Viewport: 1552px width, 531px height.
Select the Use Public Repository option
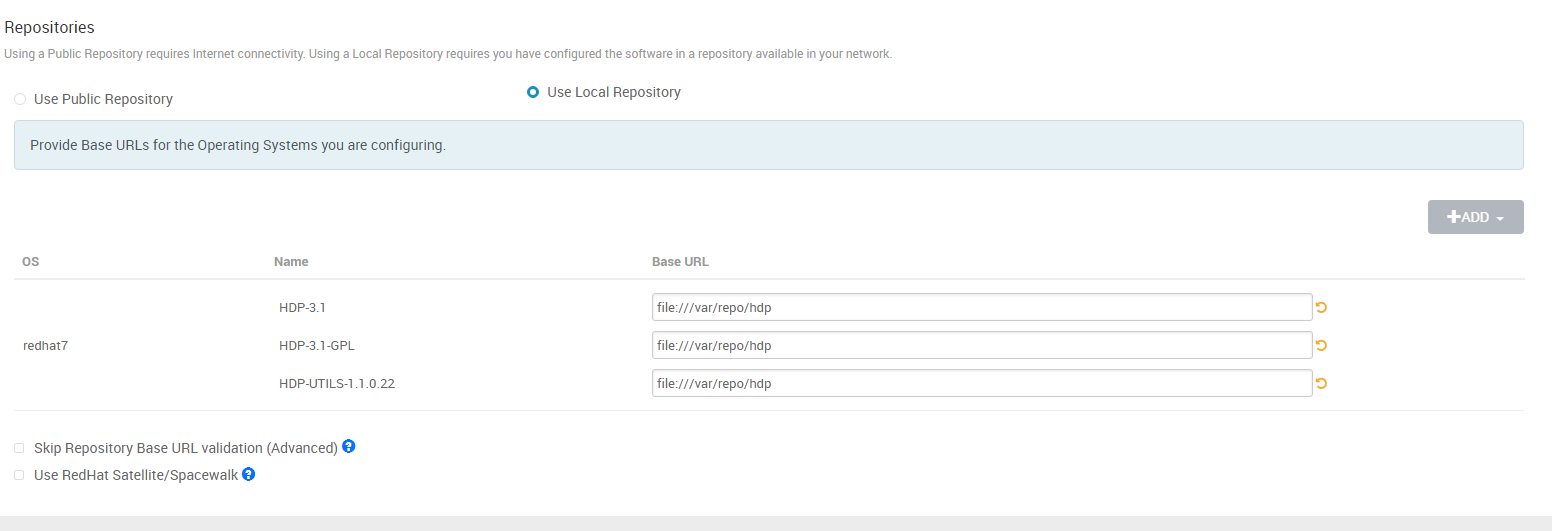coord(20,99)
